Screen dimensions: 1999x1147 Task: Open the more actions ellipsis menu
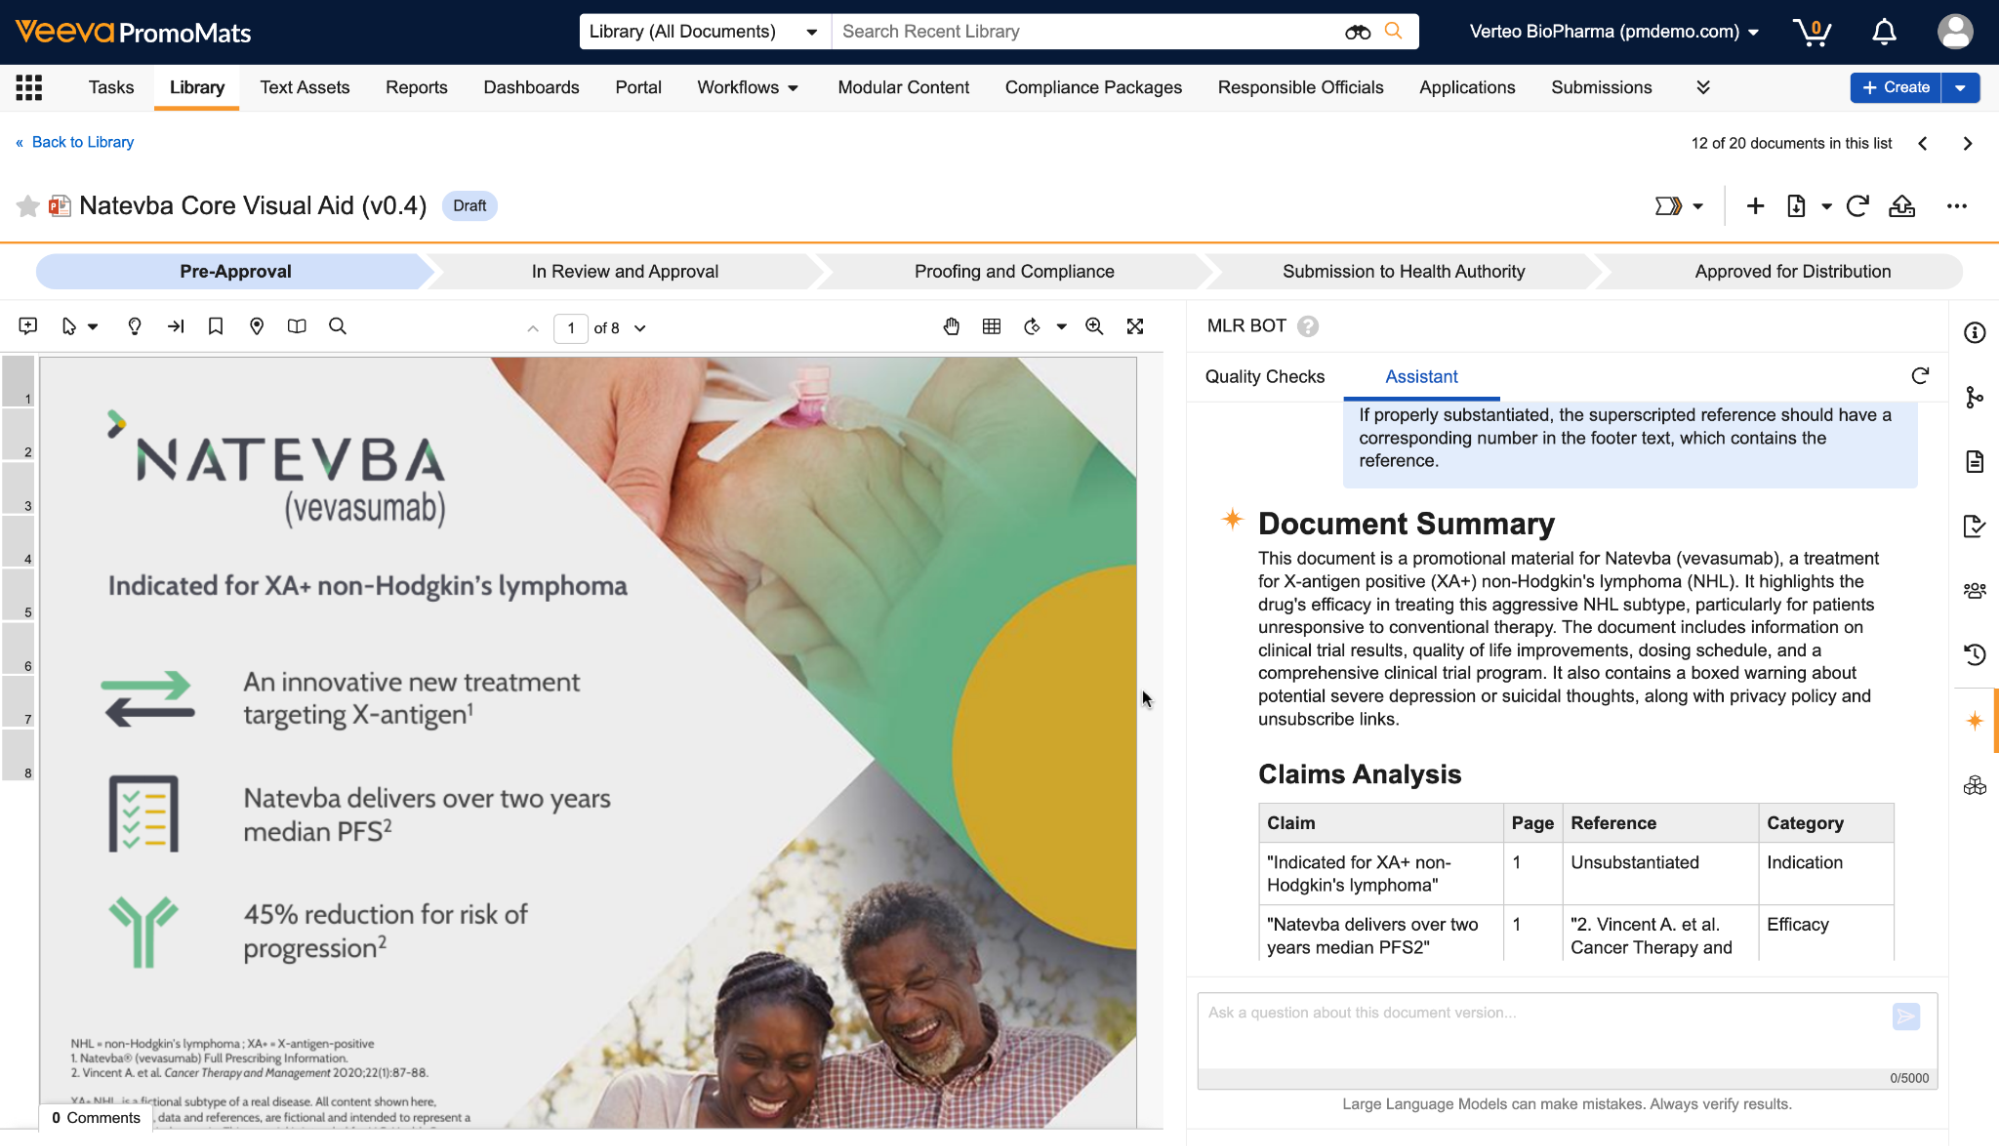[x=1957, y=206]
